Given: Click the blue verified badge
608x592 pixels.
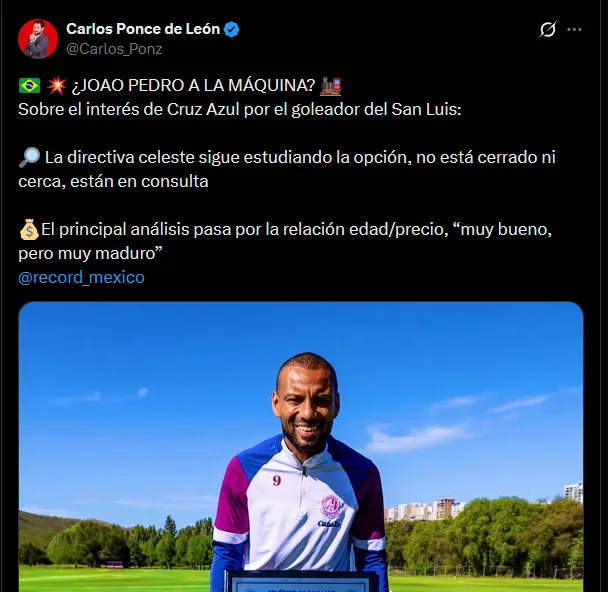Looking at the screenshot, I should [232, 29].
